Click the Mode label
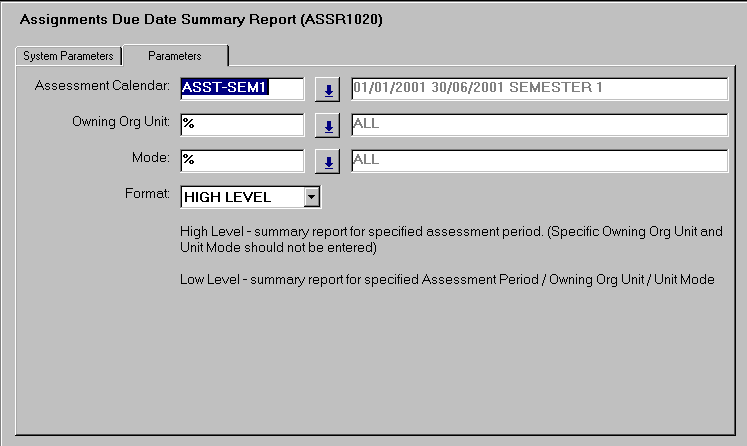This screenshot has width=747, height=446. pyautogui.click(x=152, y=158)
